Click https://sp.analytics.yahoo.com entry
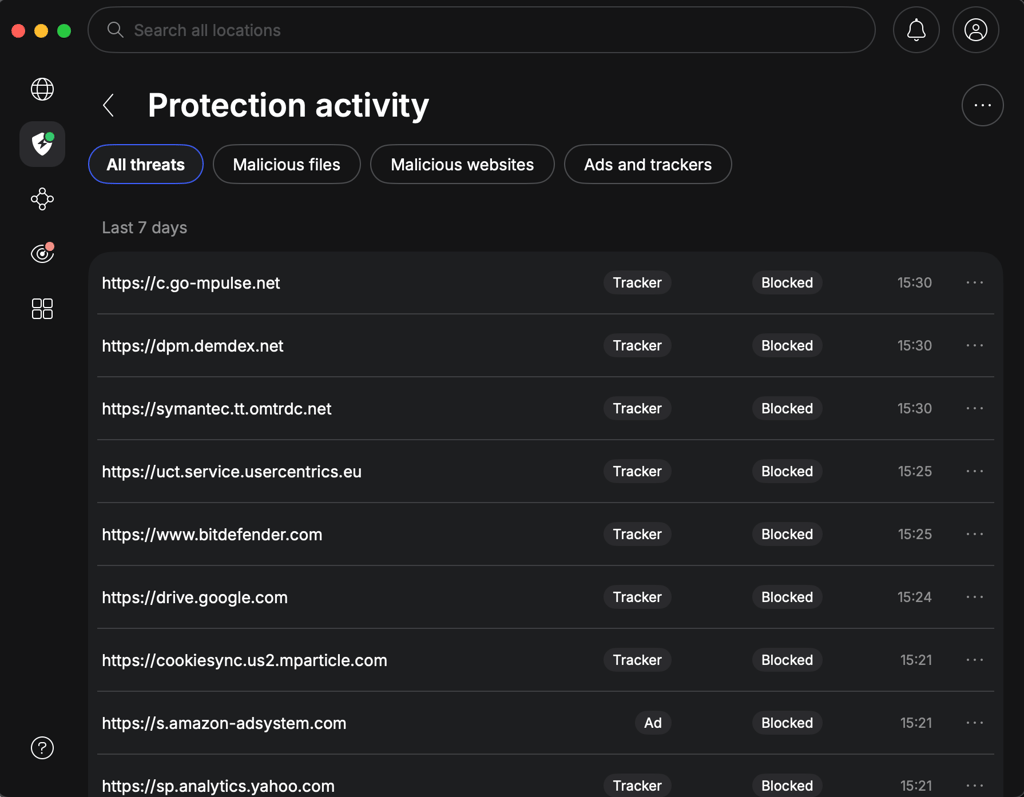The image size is (1024, 797). point(218,786)
